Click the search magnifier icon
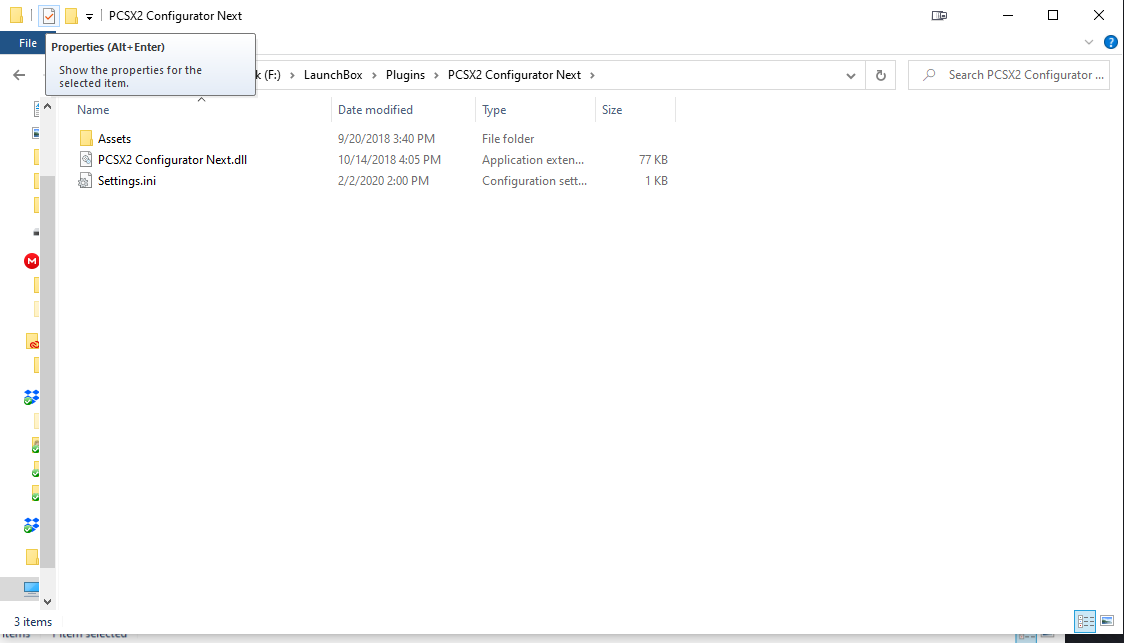Screen dimensions: 1124x643 (929, 75)
